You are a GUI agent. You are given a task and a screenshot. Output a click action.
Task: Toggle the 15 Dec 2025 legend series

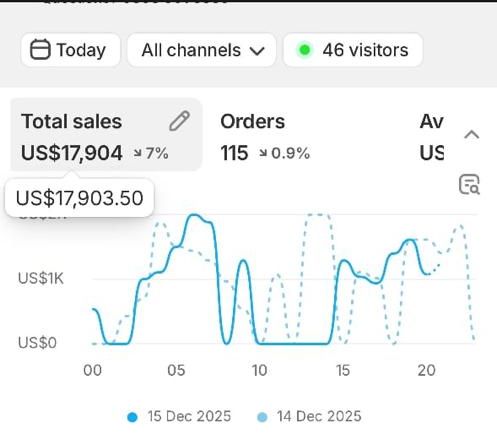point(179,417)
